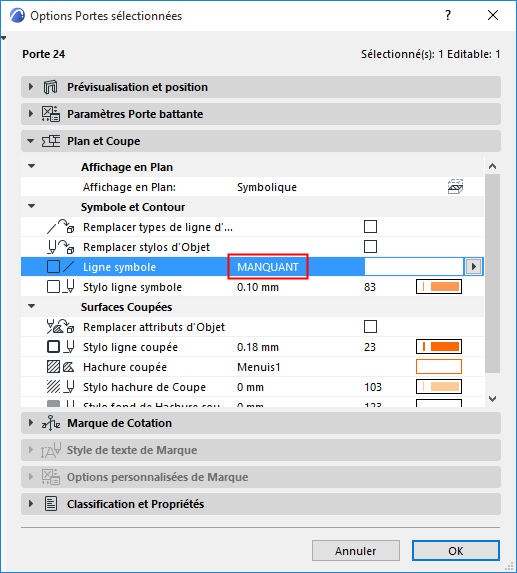Click the Paramètres Porte battante panel icon

point(50,114)
